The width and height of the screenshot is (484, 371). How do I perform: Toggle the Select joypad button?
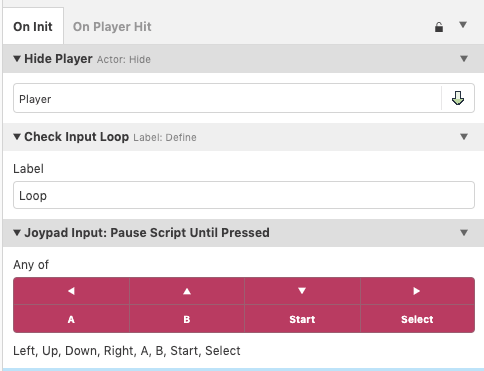tap(417, 319)
